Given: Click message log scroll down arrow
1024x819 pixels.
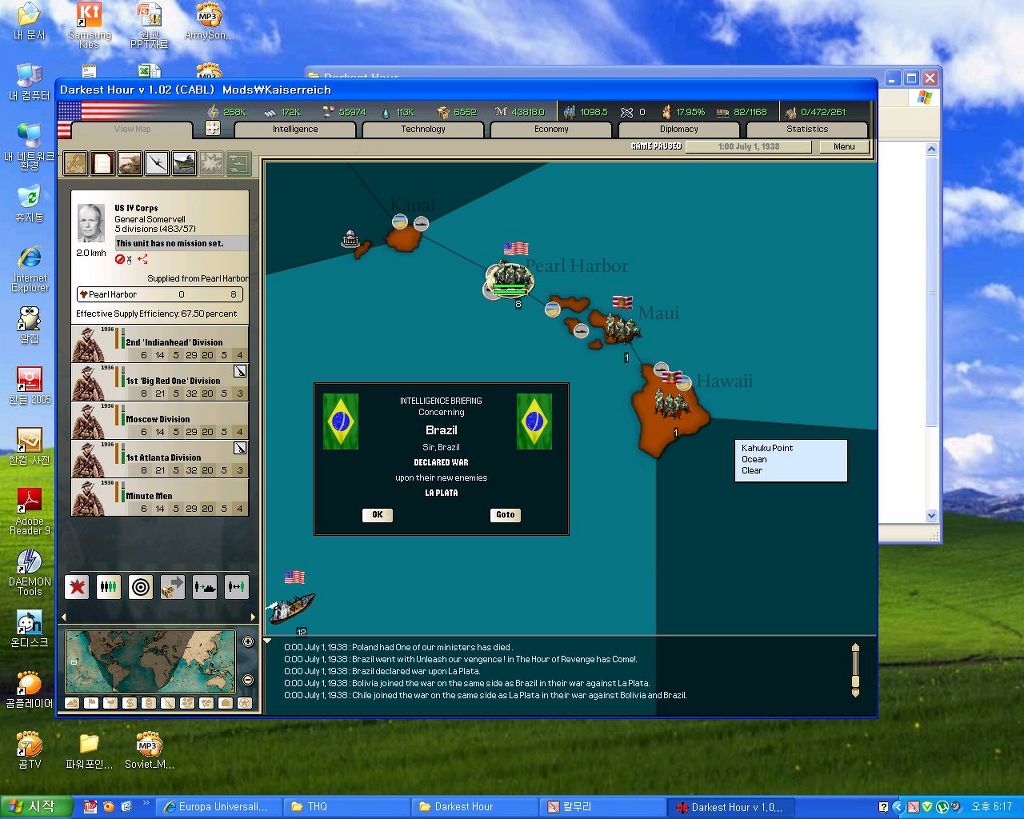Looking at the screenshot, I should coord(856,692).
